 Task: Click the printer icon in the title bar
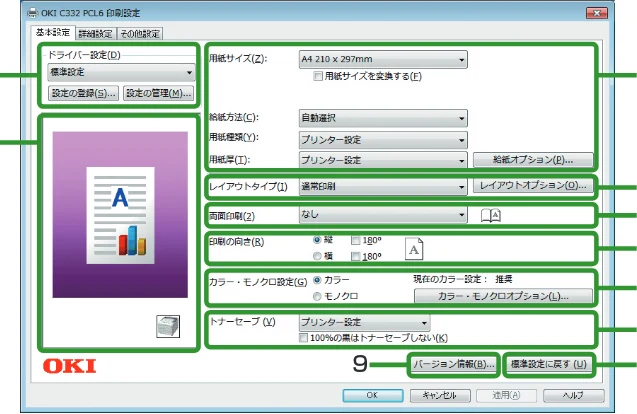coord(32,13)
